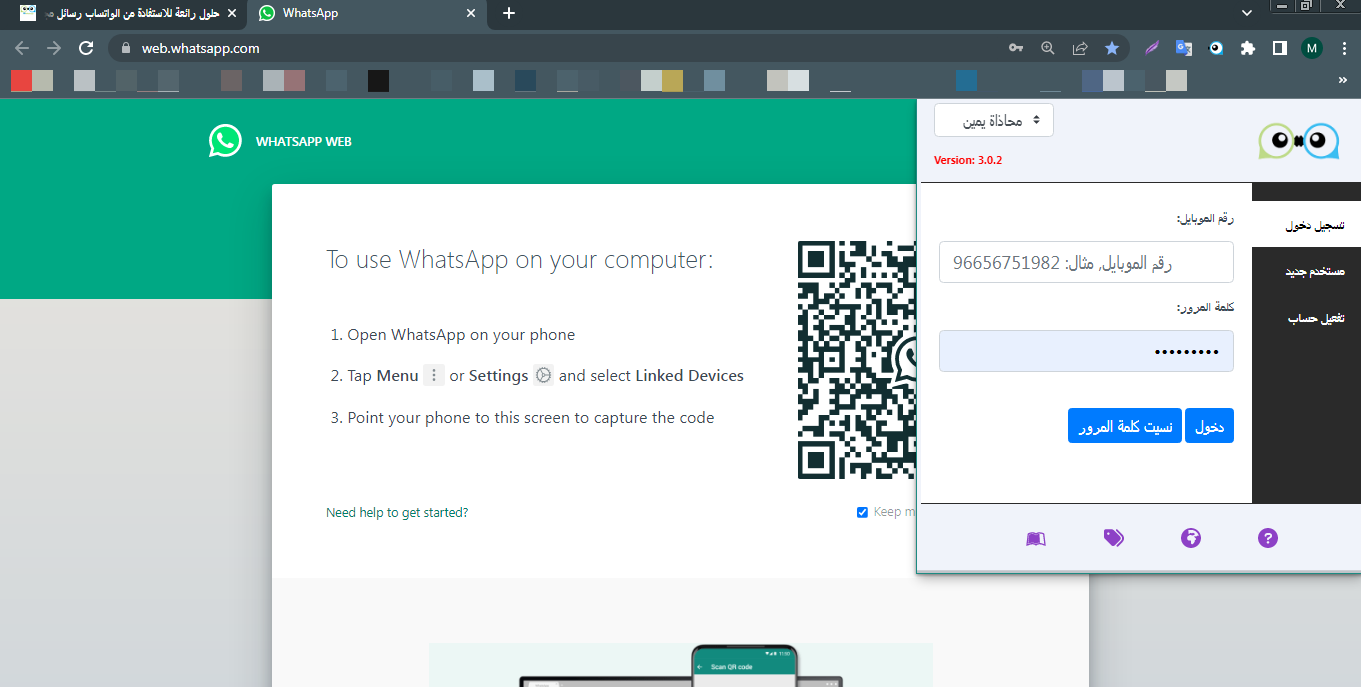Screen dimensions: 1361x687
Task: Open Chrome's three-dot menu
Action: coord(1343,48)
